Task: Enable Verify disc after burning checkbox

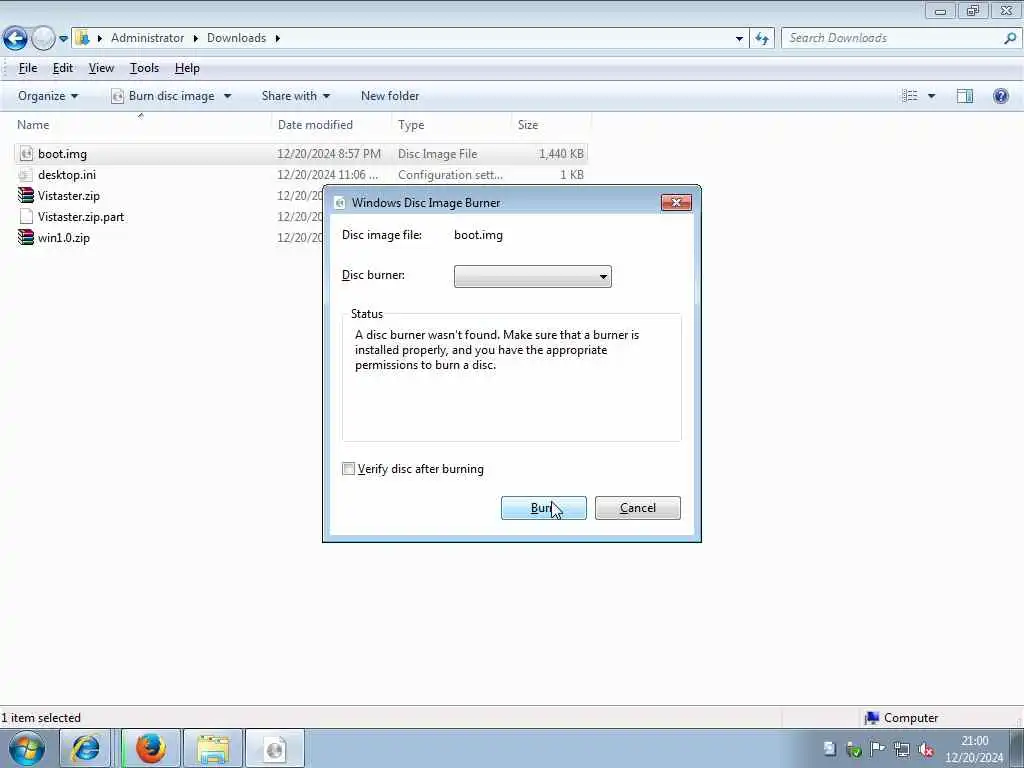Action: (349, 469)
